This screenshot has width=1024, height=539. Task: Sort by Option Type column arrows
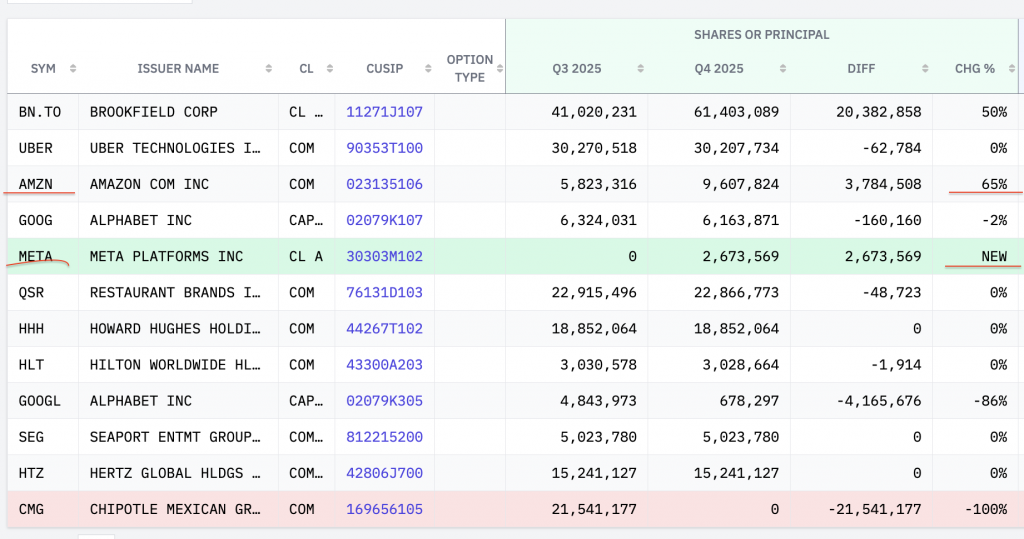coord(499,69)
